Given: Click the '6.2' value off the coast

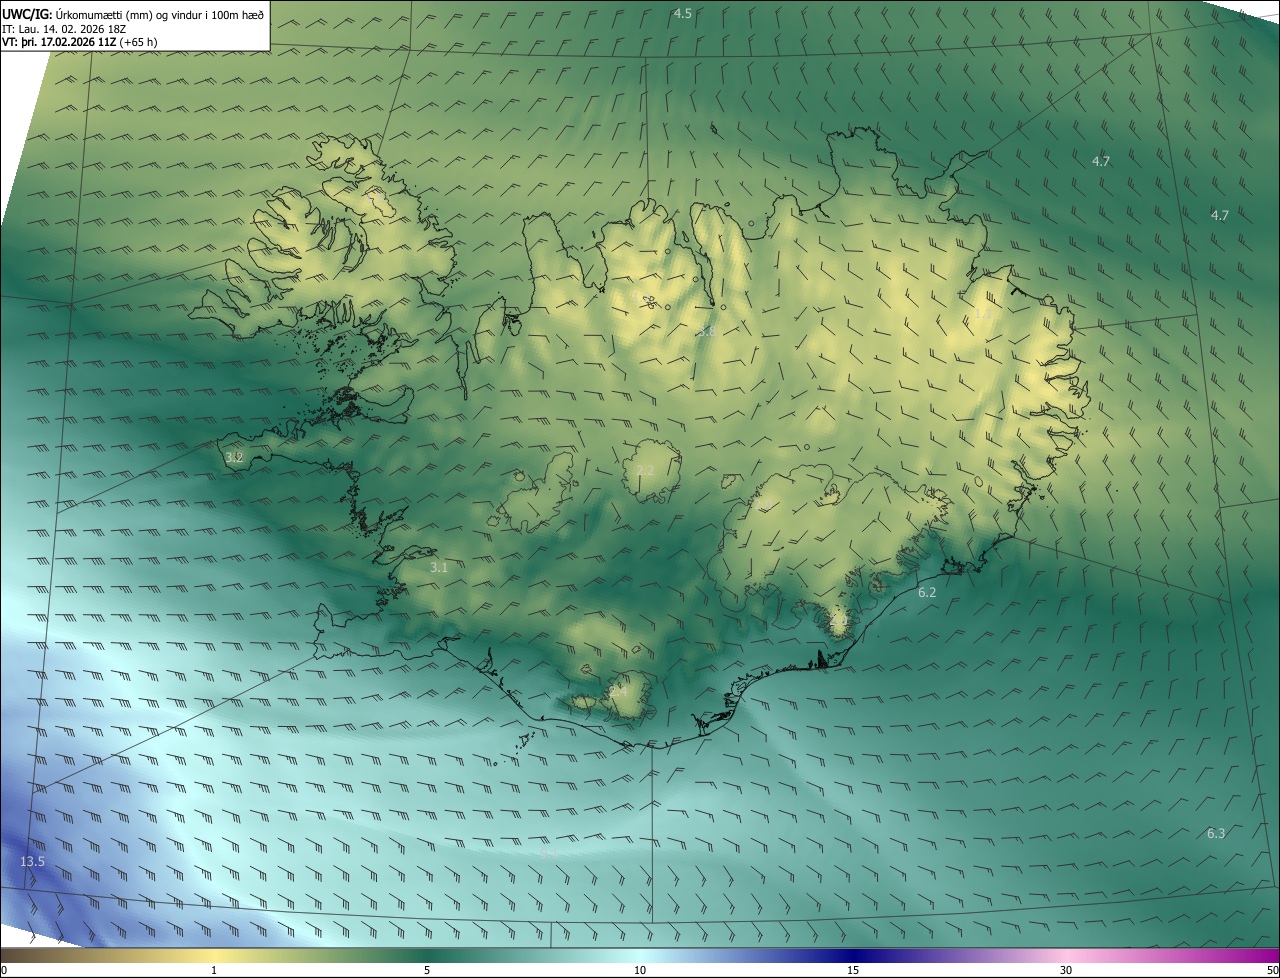Looking at the screenshot, I should [x=927, y=593].
